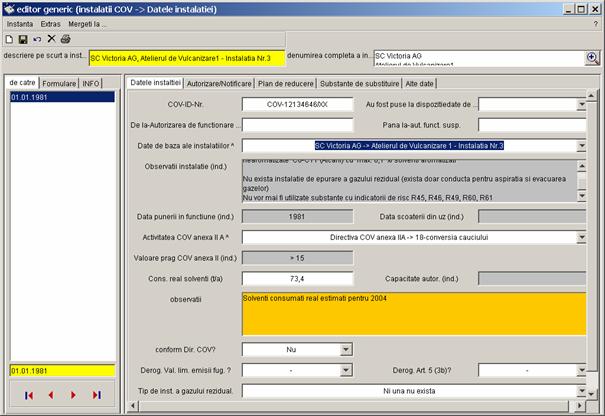Click the undo arrow toolbar icon
Viewport: 605px width, 416px height.
tap(37, 38)
